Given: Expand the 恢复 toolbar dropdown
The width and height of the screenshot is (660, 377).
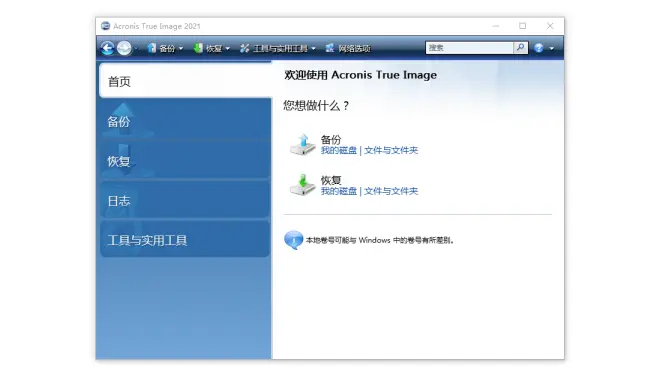Looking at the screenshot, I should click(x=228, y=48).
